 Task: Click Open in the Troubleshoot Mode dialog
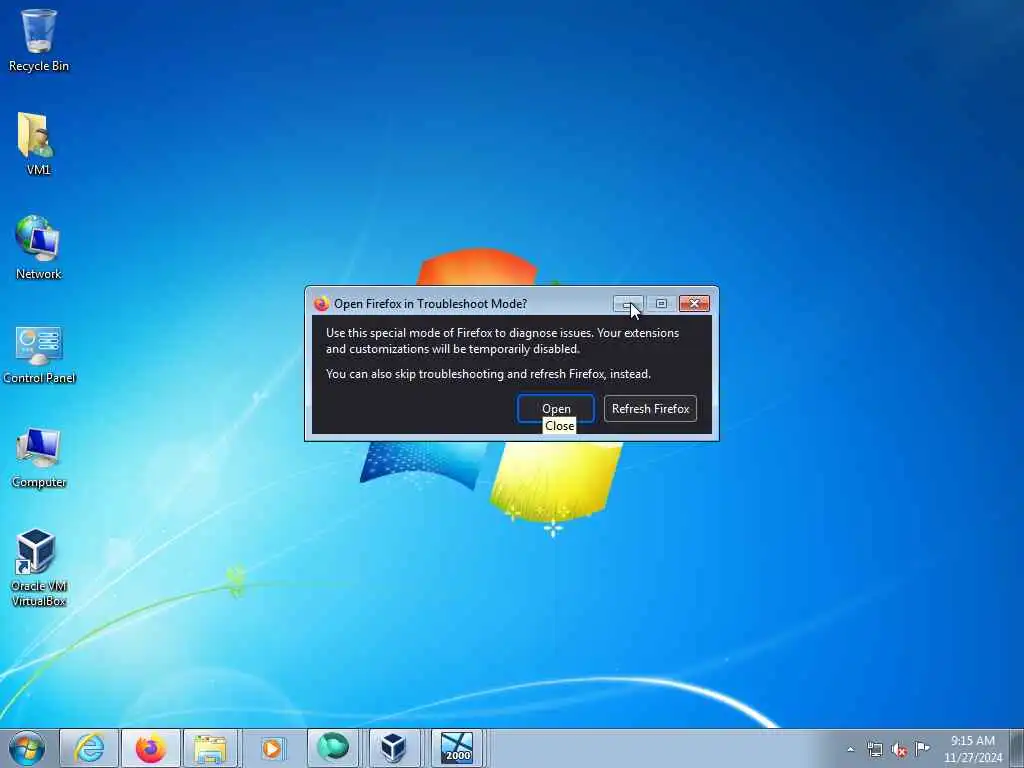(x=556, y=409)
